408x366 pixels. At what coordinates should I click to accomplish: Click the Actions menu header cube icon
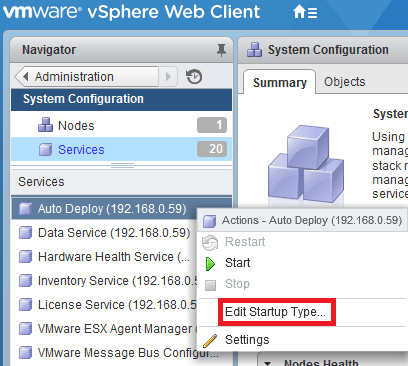209,221
